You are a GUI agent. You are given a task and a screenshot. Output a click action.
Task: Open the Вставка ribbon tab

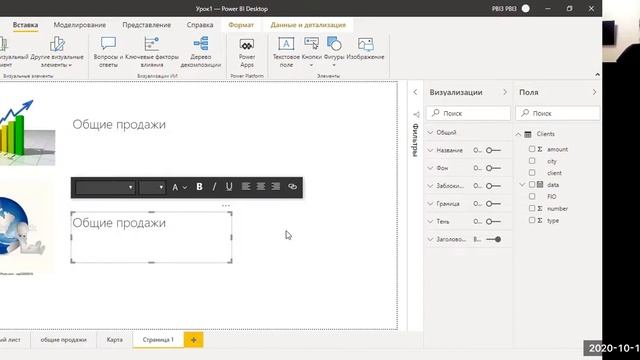click(25, 25)
